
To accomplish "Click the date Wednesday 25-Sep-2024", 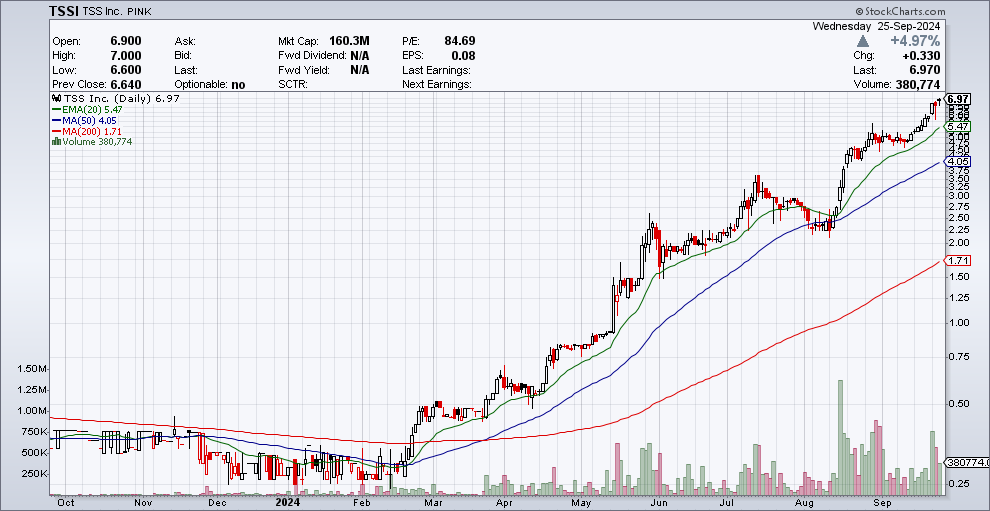I will [876, 27].
